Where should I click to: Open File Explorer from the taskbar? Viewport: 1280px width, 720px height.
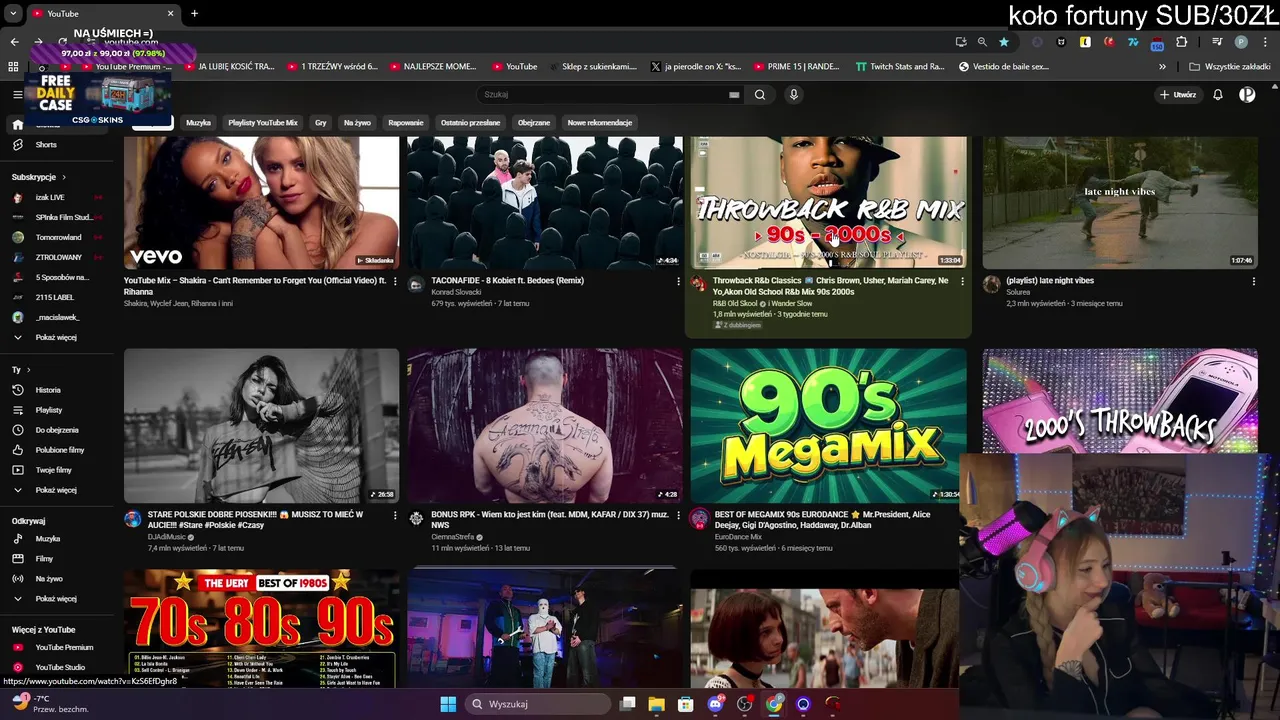point(657,704)
